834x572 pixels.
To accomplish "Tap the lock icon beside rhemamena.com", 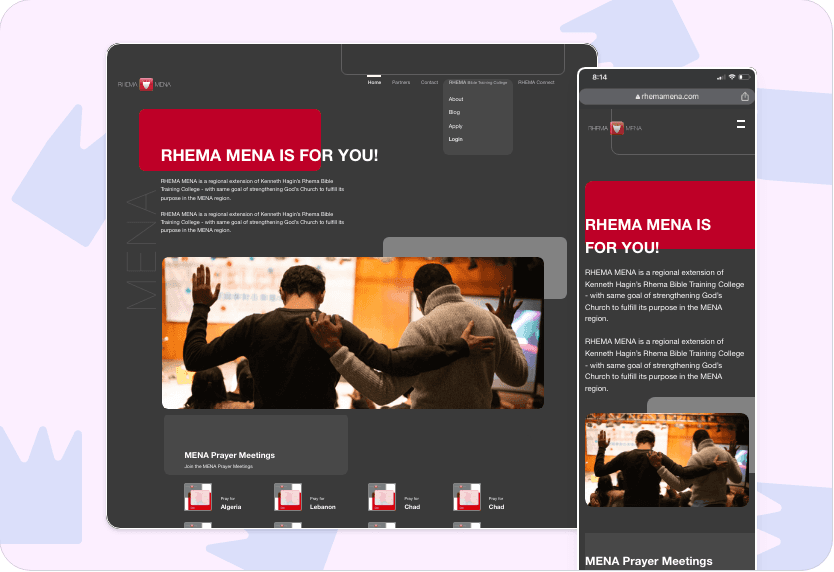I will pos(638,97).
